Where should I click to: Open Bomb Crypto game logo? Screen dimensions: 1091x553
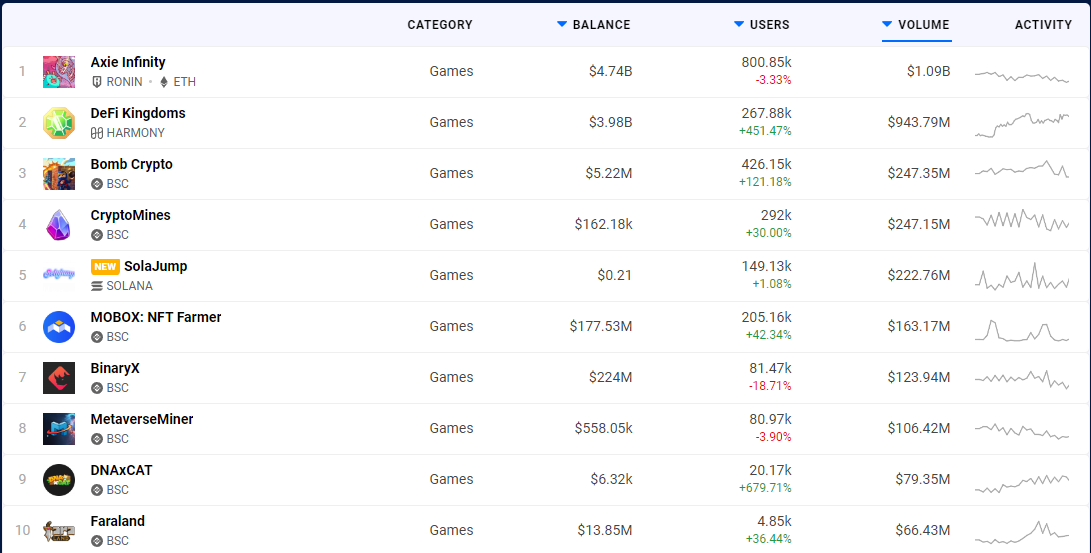tap(58, 174)
